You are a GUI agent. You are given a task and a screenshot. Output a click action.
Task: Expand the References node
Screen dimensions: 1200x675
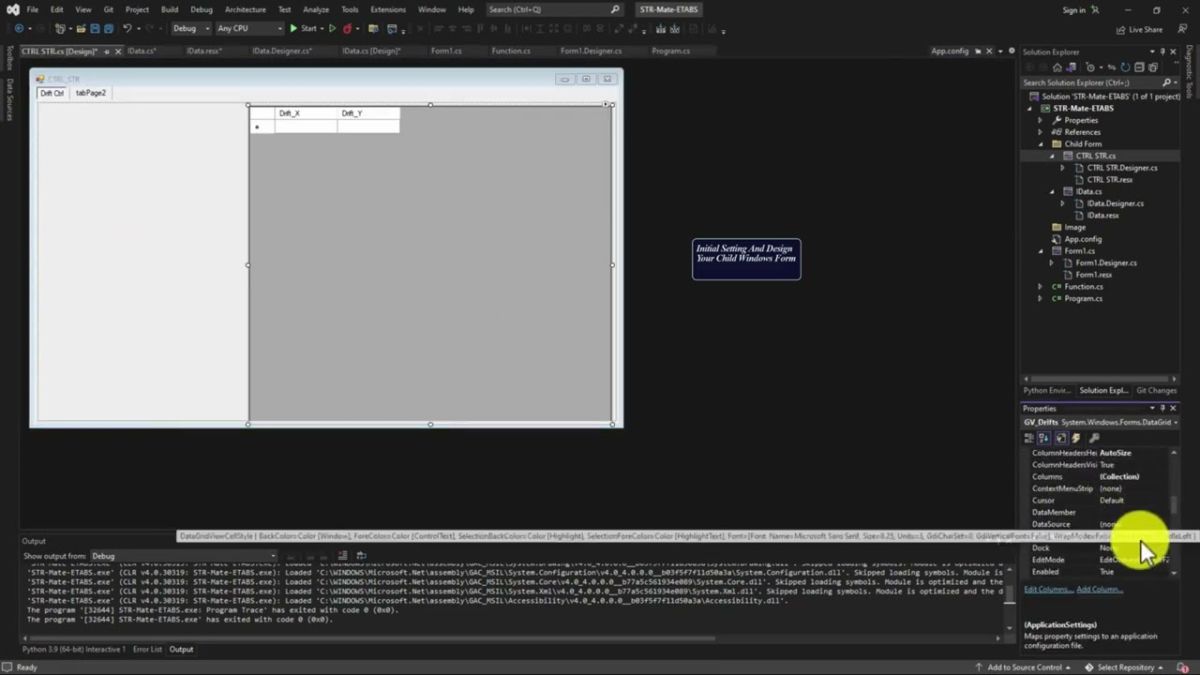pos(1040,132)
